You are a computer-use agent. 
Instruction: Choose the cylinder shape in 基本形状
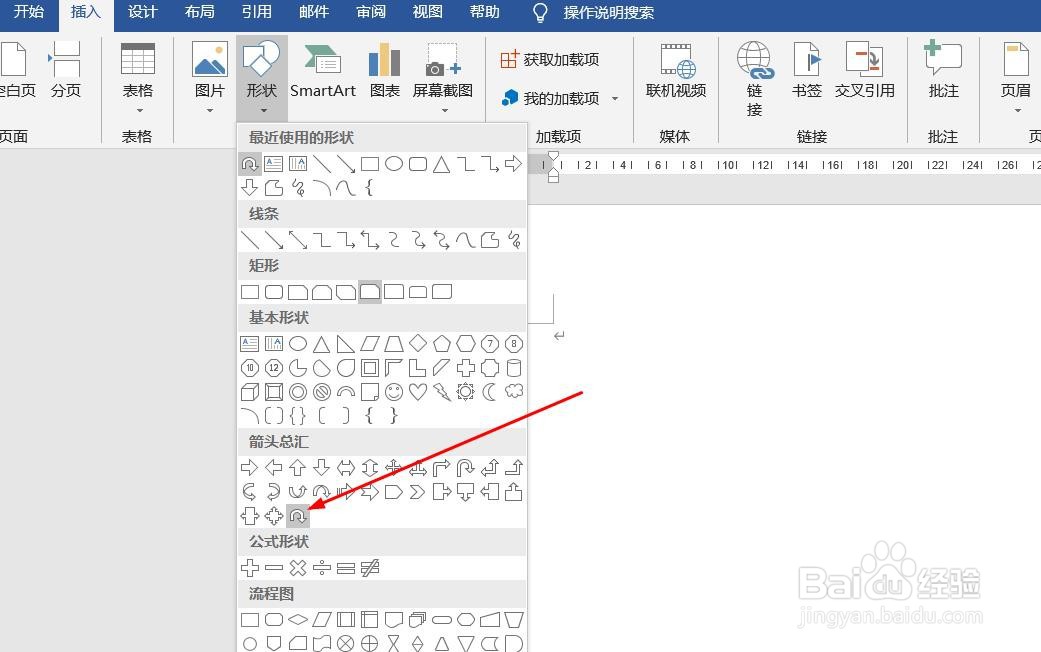[x=514, y=368]
